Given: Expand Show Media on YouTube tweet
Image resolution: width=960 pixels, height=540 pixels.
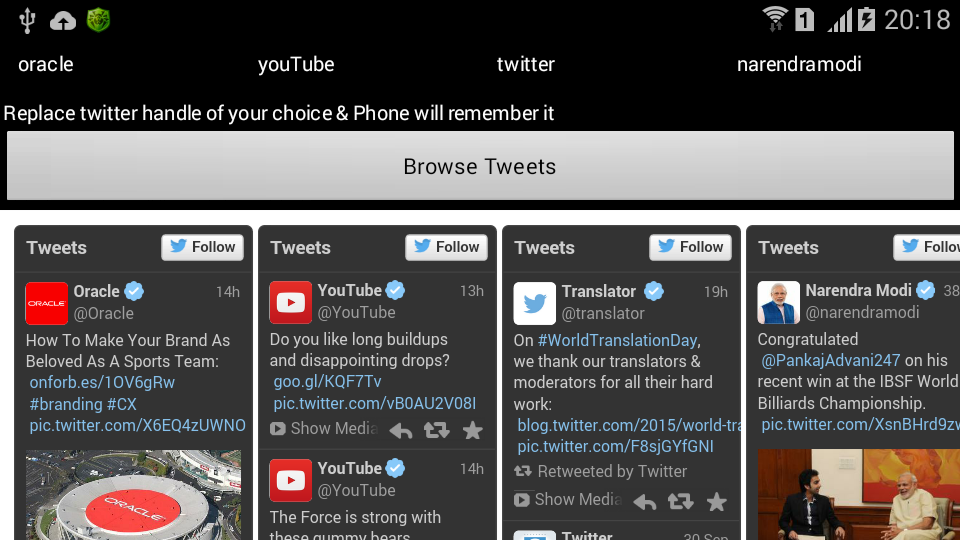Looking at the screenshot, I should click(x=324, y=429).
